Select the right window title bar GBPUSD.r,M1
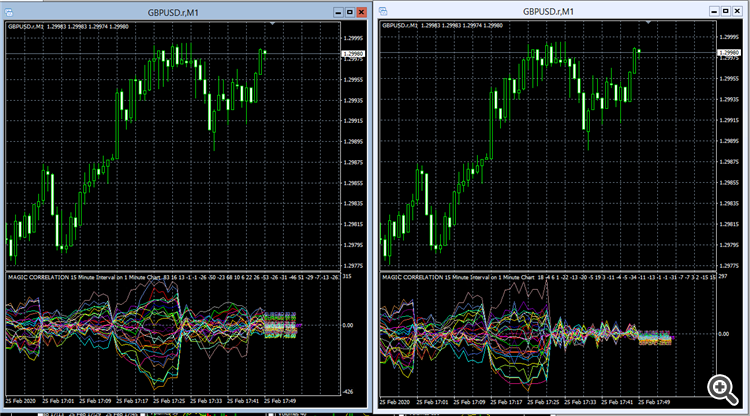This screenshot has height=416, width=750. [x=548, y=11]
